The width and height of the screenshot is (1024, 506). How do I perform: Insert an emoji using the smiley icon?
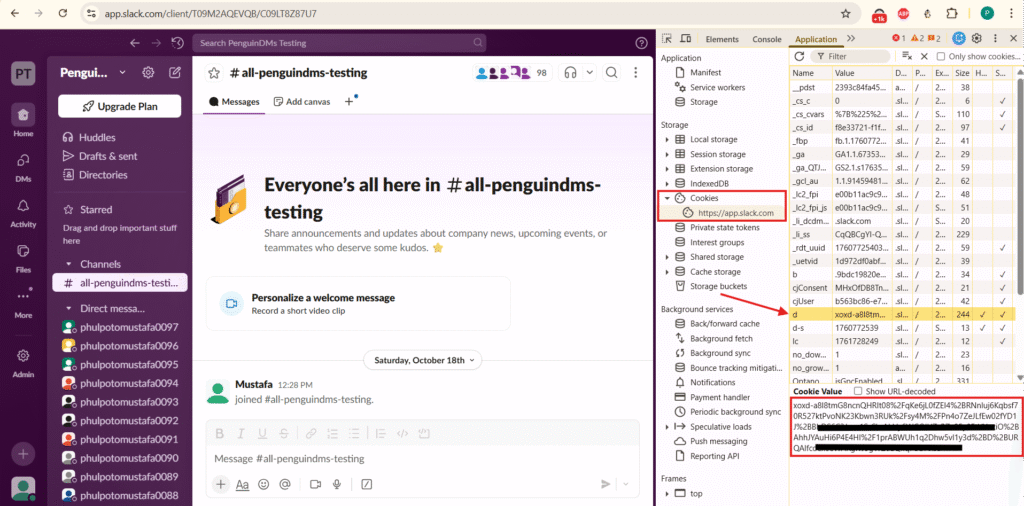[264, 484]
